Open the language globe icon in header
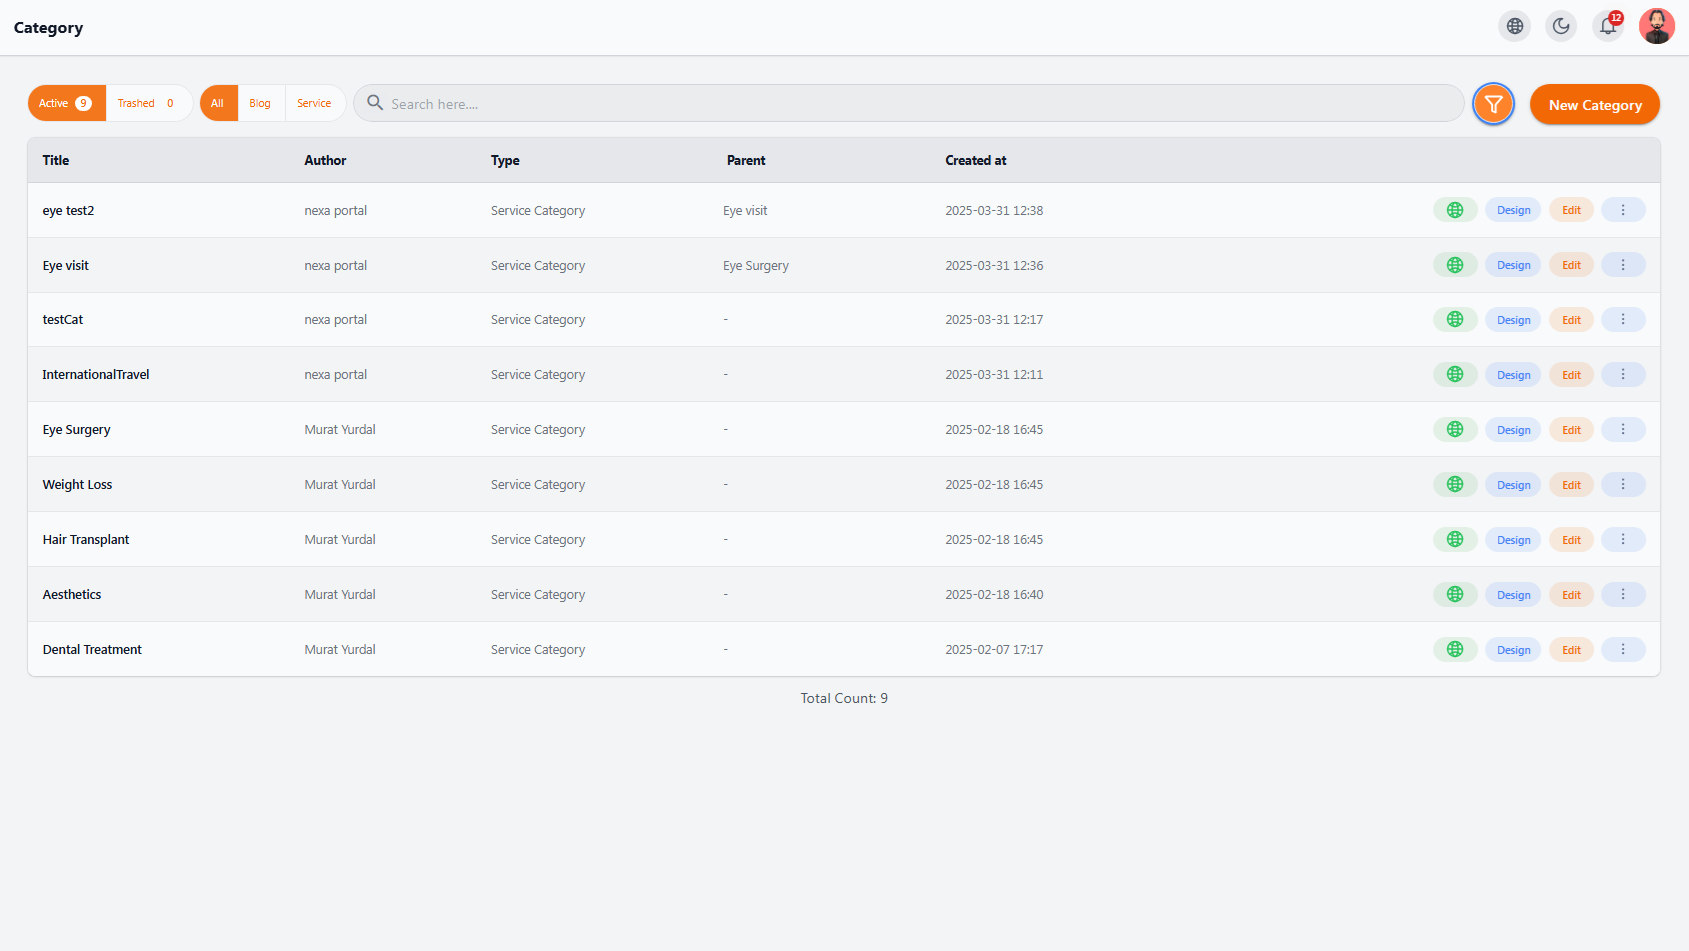 (1515, 27)
